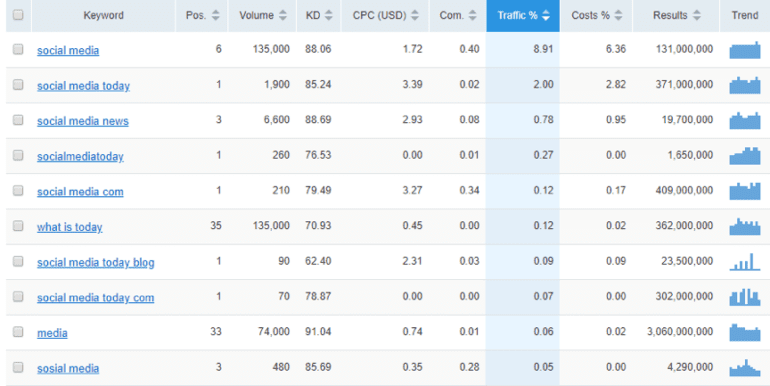The height and width of the screenshot is (386, 770).
Task: Open trend sparkline for 'social media today blog'
Action: [744, 262]
